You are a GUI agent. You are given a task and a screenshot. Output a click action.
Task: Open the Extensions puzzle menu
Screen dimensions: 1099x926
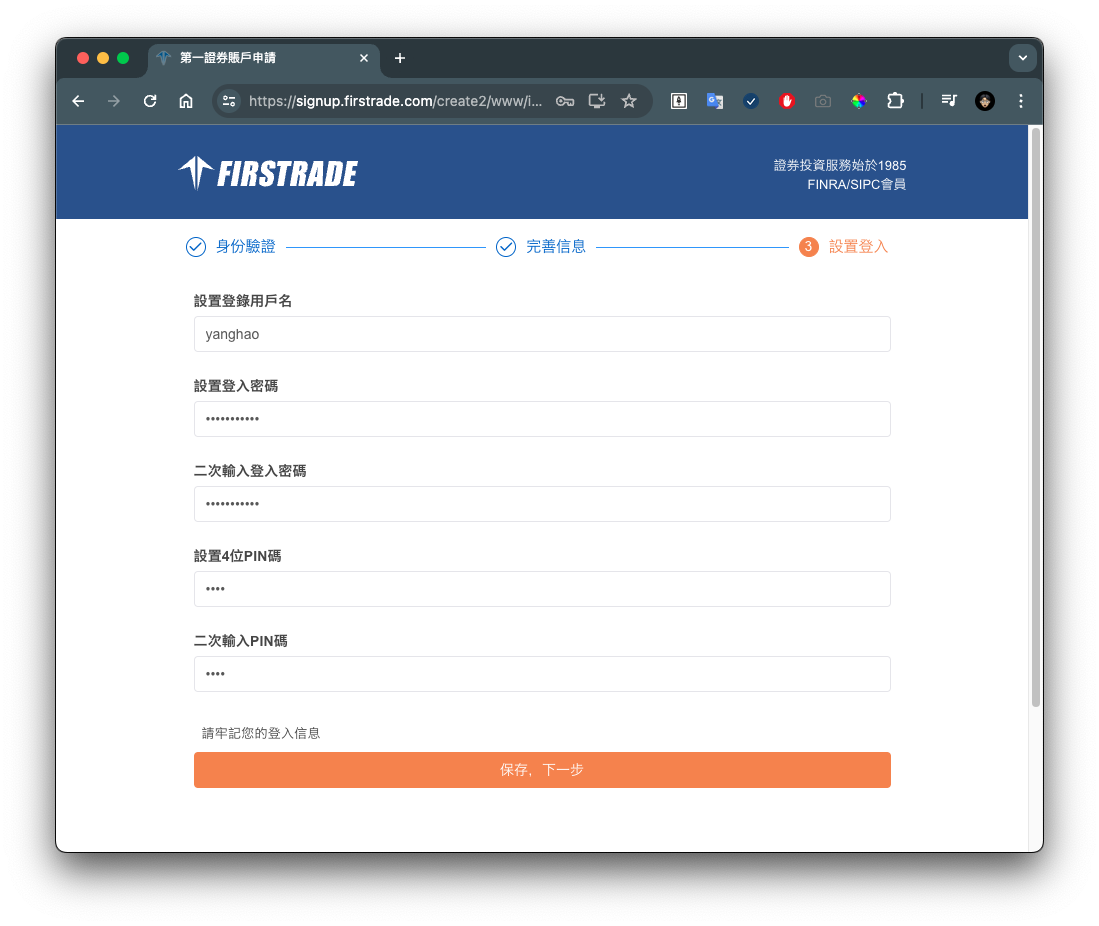tap(895, 101)
